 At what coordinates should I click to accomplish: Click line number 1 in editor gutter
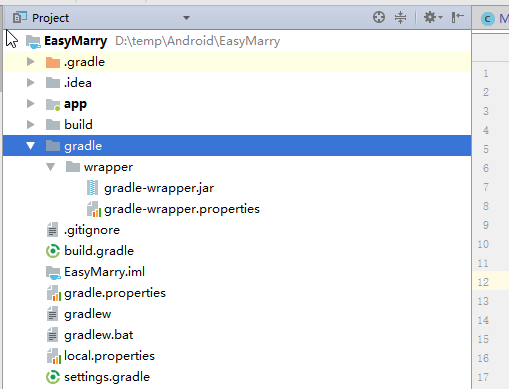coord(486,73)
